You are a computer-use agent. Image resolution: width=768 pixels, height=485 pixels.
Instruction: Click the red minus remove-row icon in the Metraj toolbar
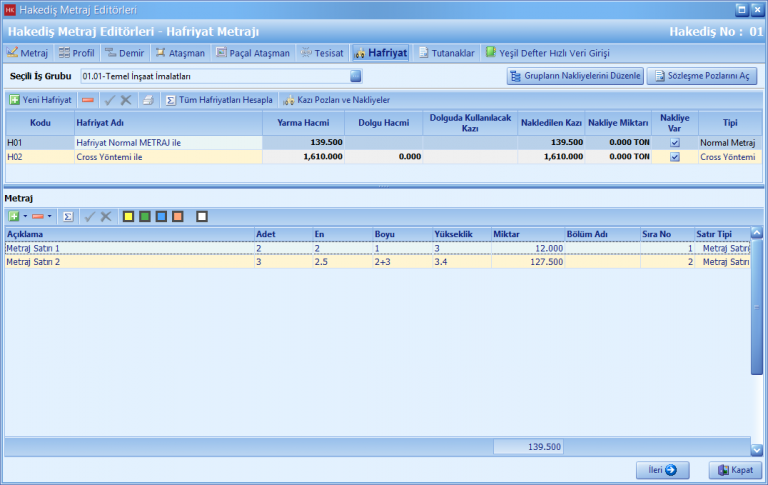click(38, 216)
